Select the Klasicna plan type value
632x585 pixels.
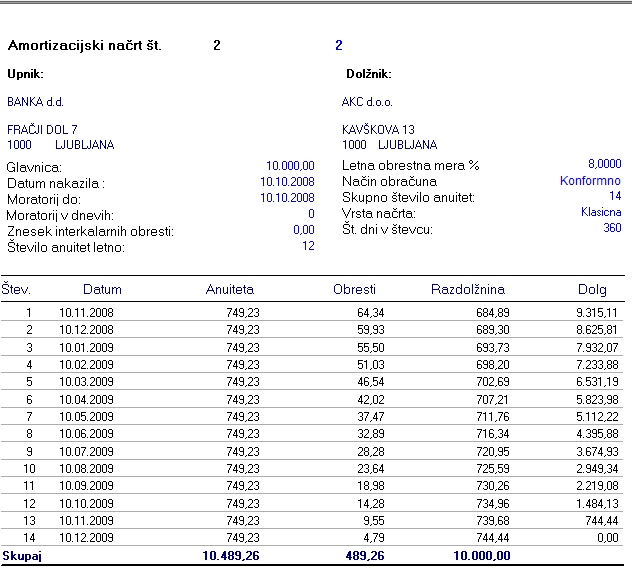point(600,212)
